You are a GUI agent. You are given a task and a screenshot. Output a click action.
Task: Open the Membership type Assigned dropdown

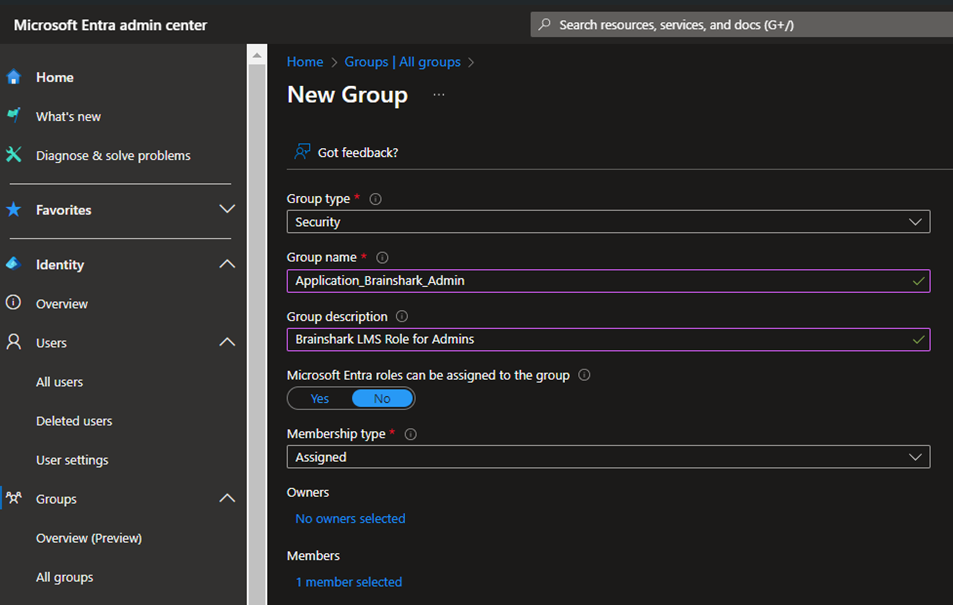click(x=608, y=457)
